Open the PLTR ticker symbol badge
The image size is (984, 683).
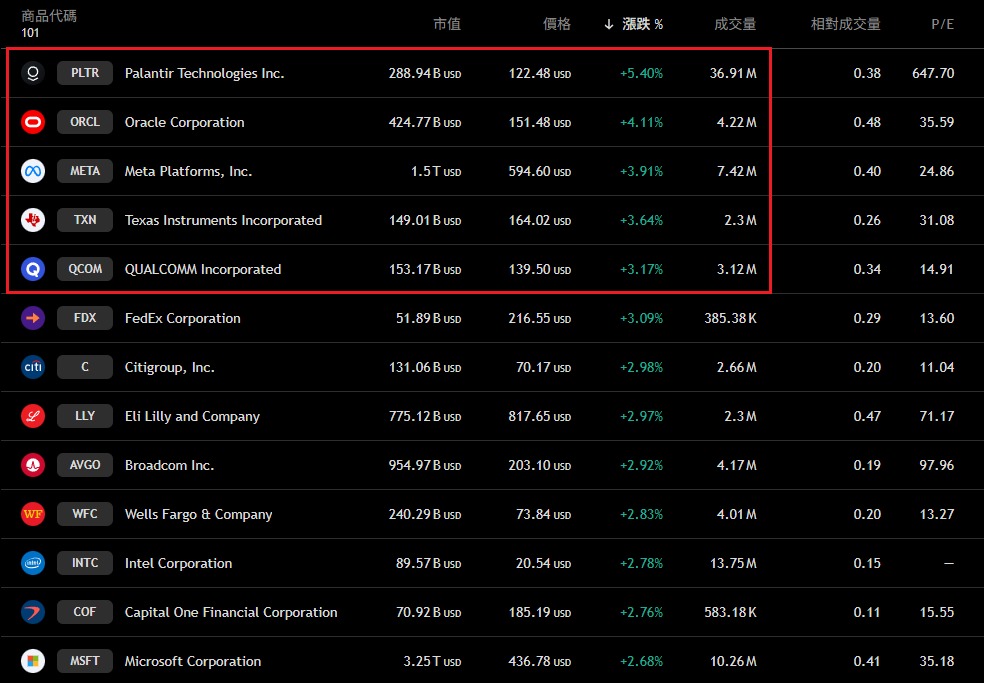point(85,73)
